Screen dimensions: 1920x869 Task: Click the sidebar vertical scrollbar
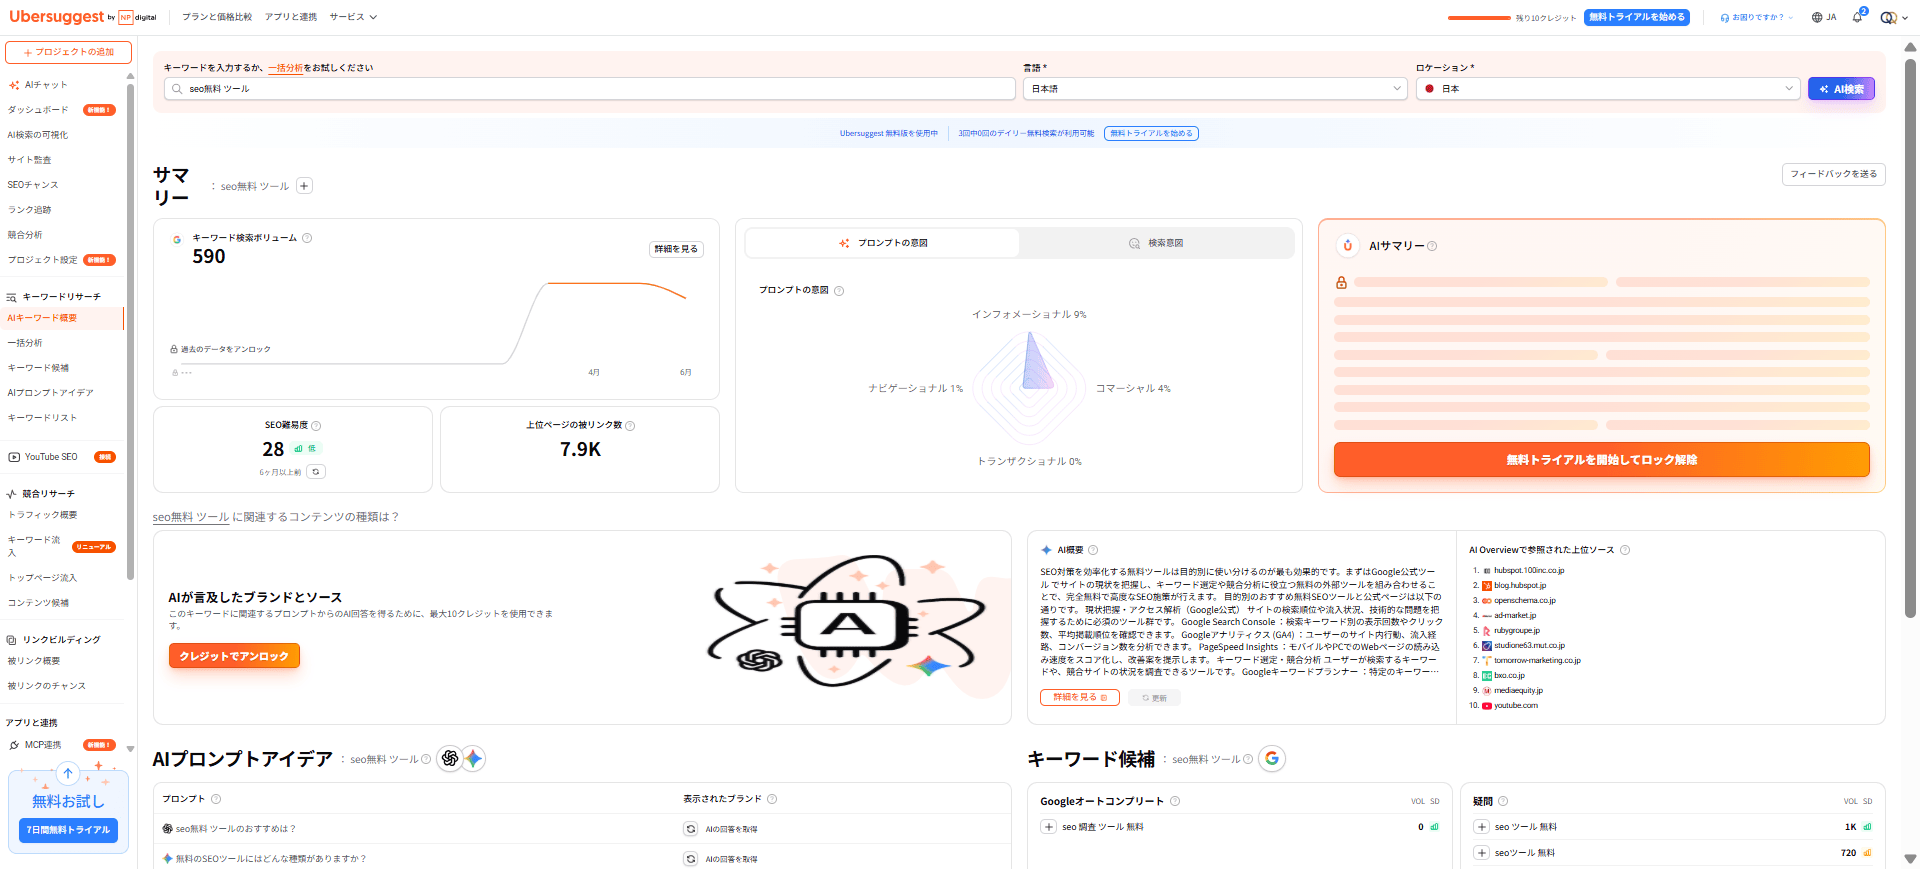pyautogui.click(x=130, y=330)
